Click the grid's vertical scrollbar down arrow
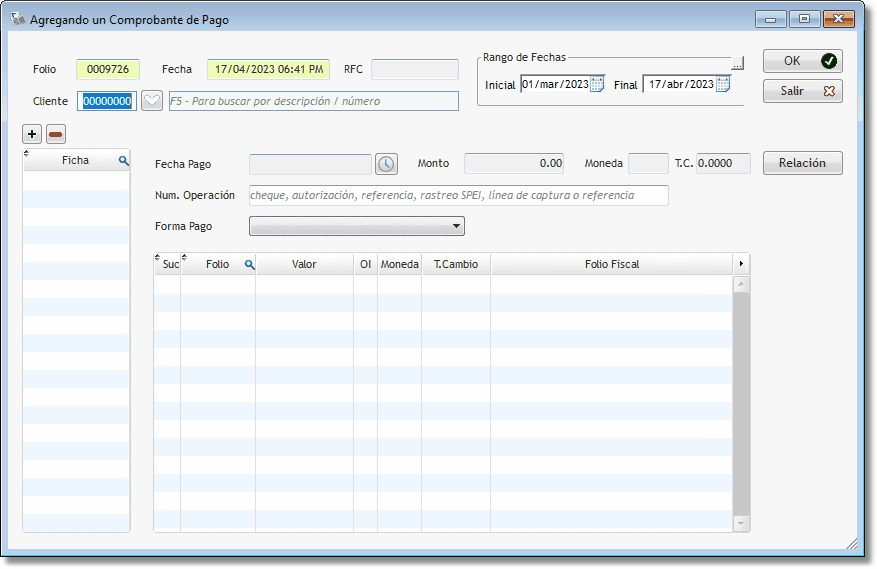 click(741, 523)
